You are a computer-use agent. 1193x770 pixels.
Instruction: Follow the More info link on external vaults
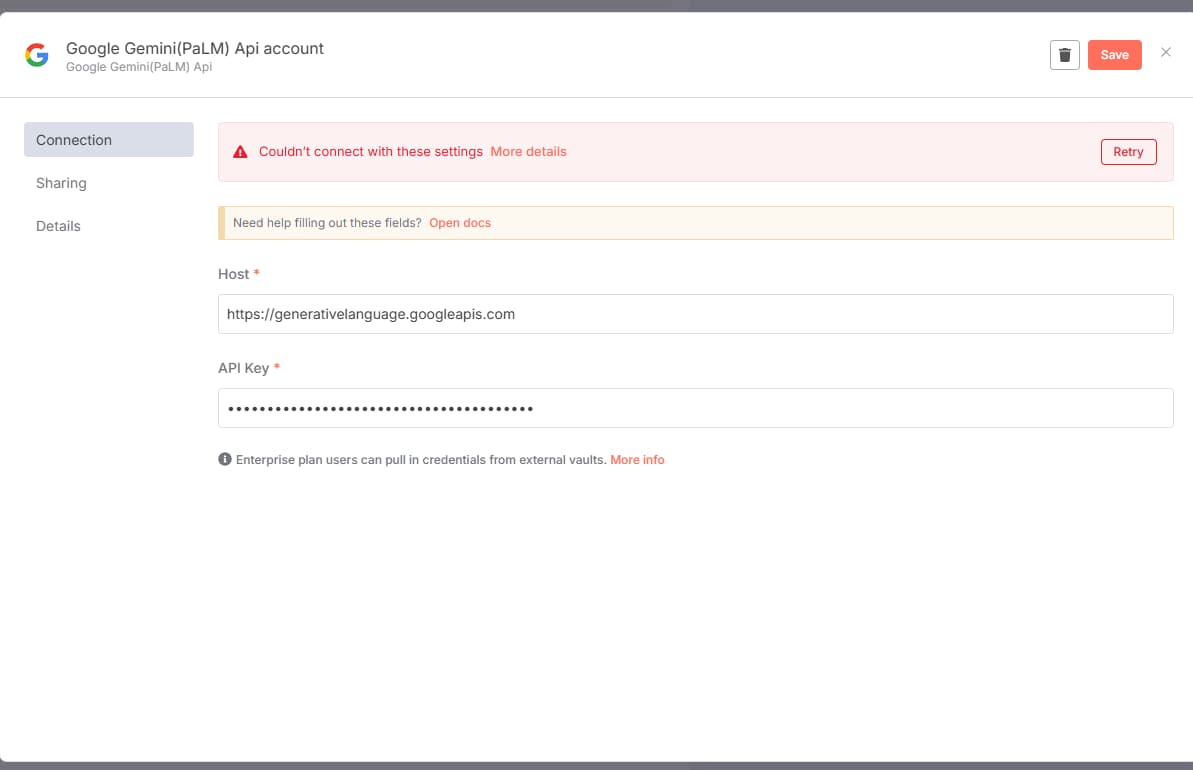[x=637, y=460]
